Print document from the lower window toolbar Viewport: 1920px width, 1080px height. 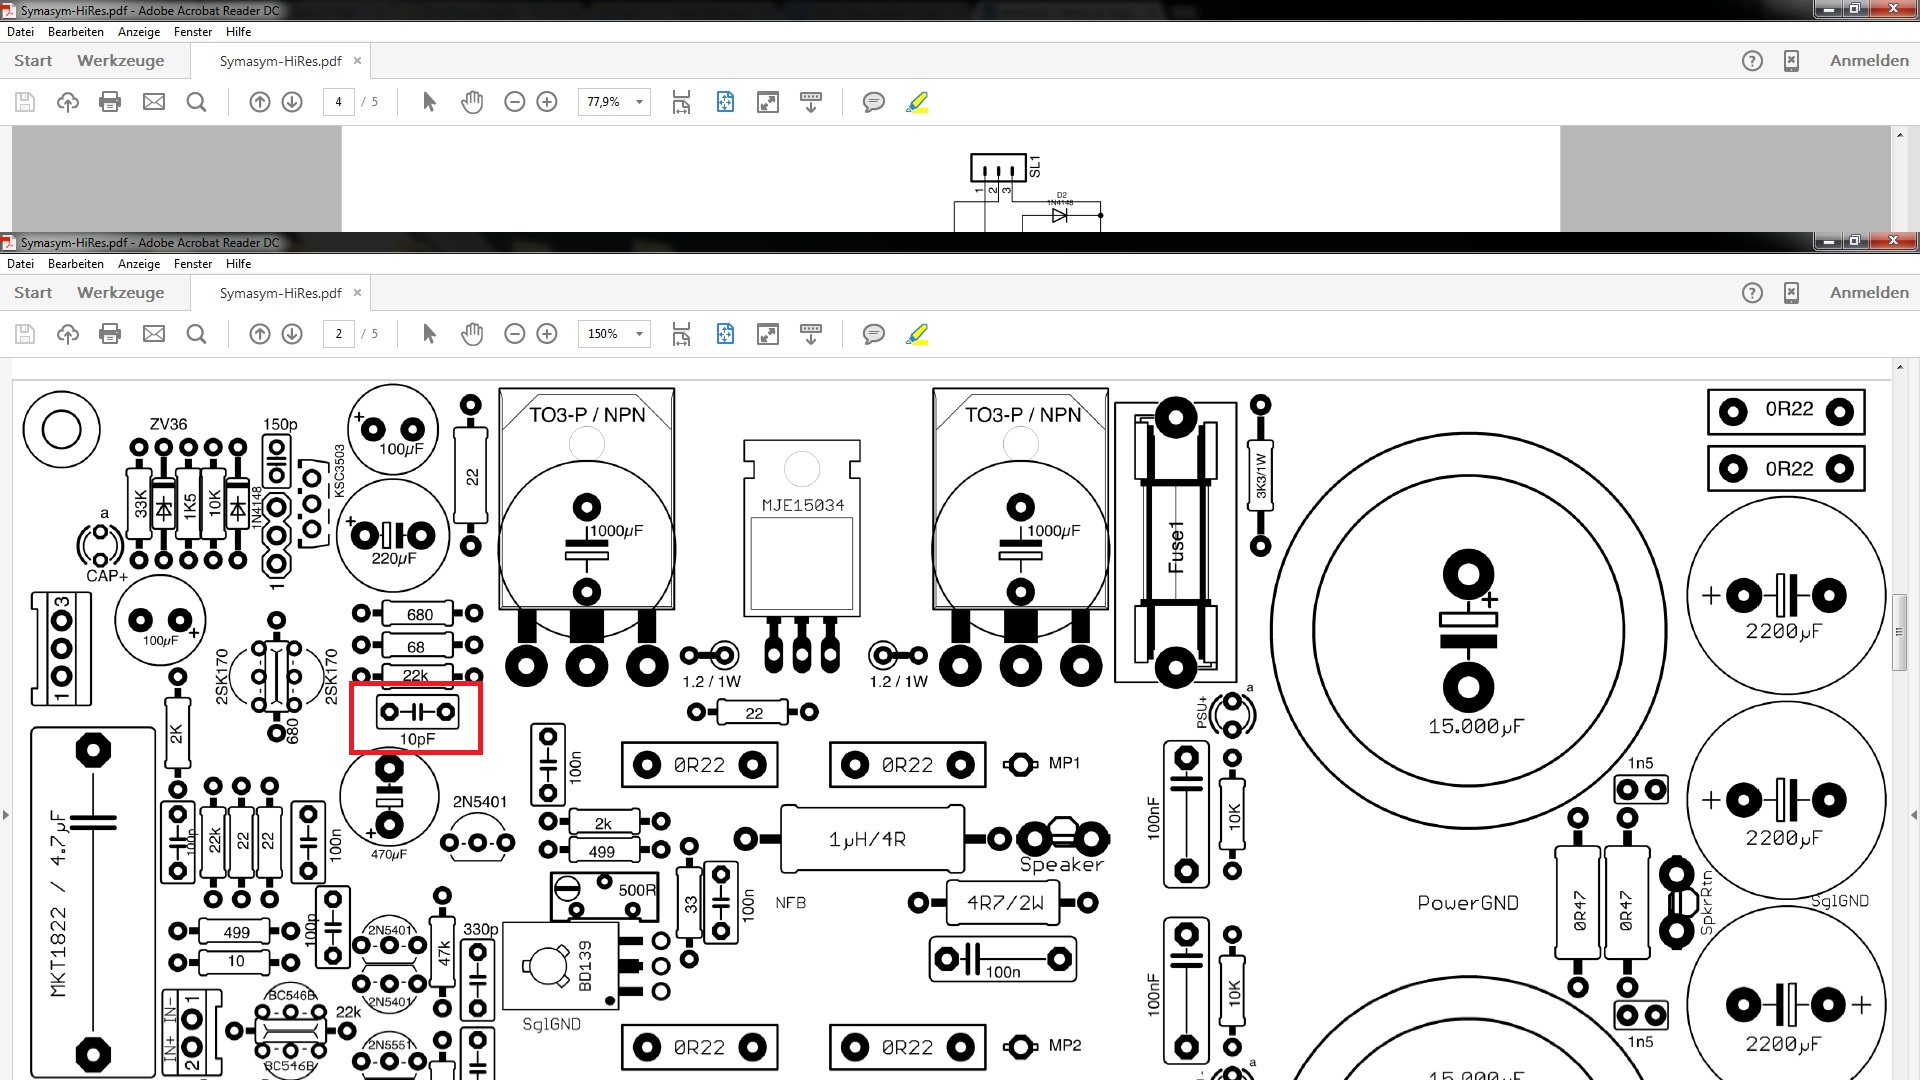[x=110, y=334]
